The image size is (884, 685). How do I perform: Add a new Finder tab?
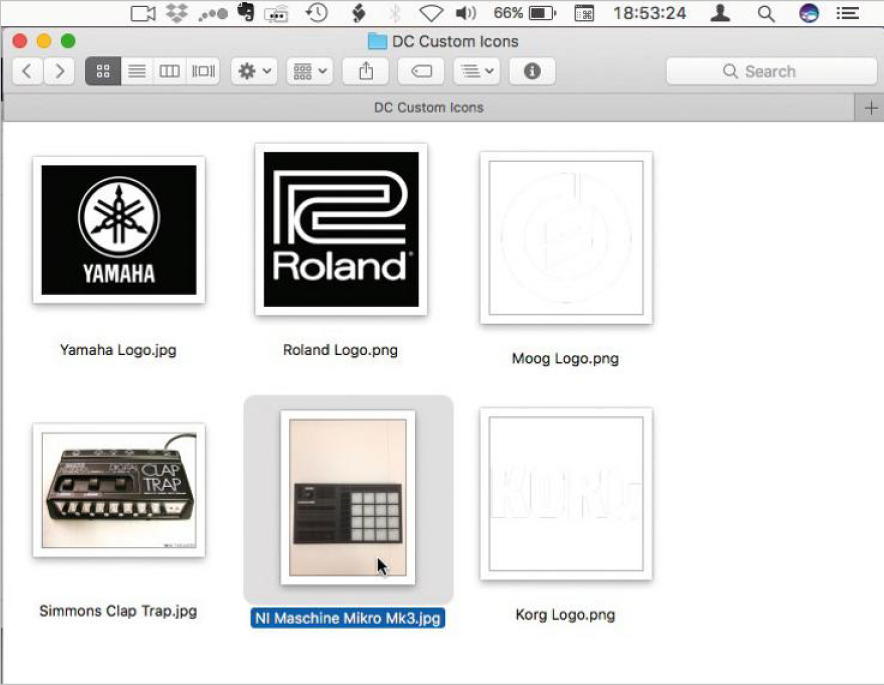[x=870, y=107]
